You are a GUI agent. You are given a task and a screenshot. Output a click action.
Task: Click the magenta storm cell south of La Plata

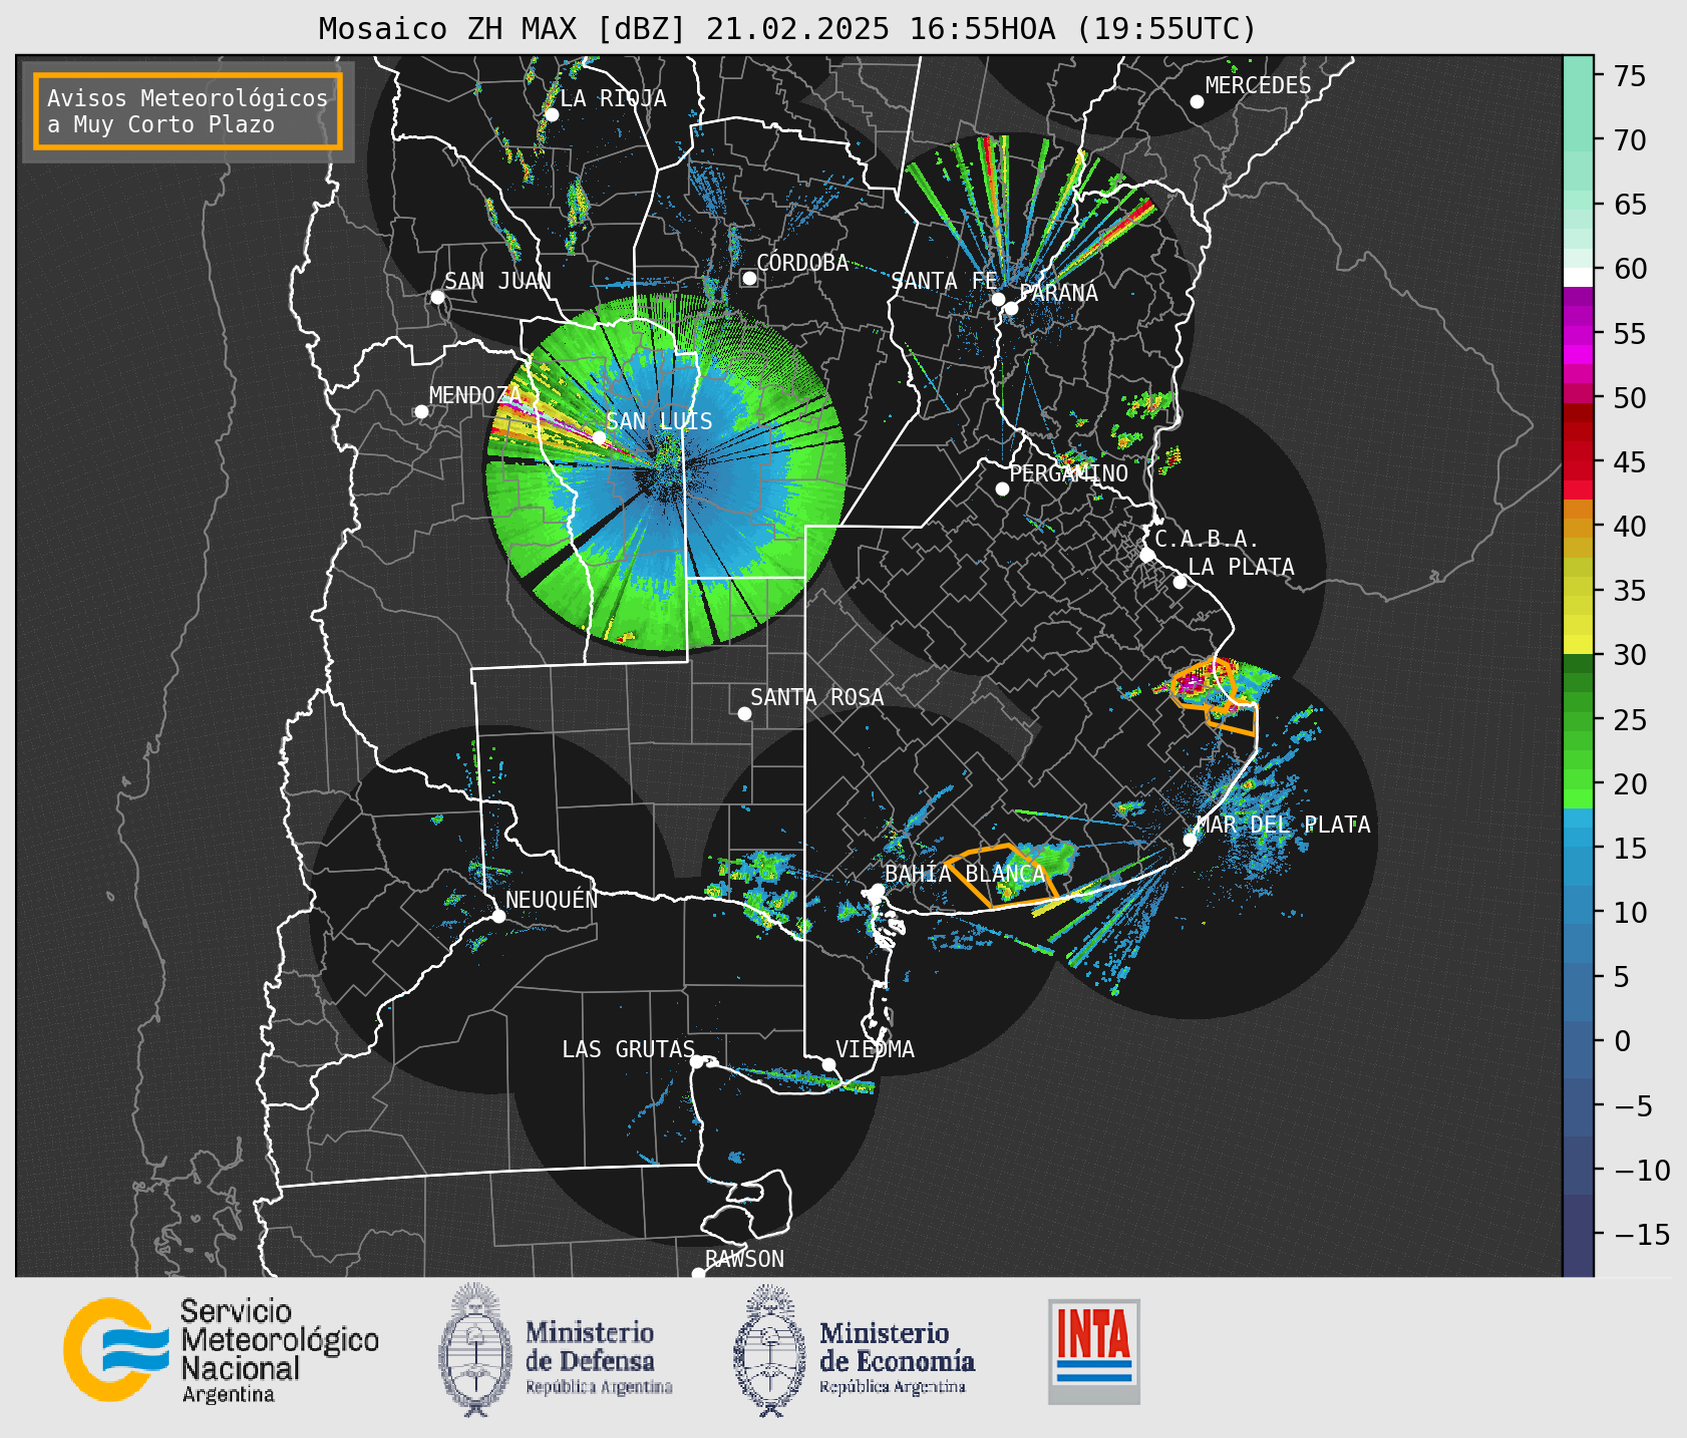tap(1190, 684)
